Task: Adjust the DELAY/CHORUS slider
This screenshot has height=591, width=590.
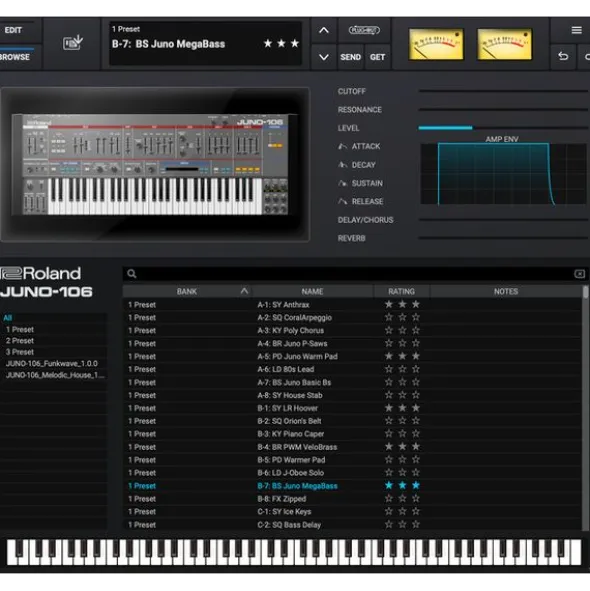Action: (x=503, y=220)
